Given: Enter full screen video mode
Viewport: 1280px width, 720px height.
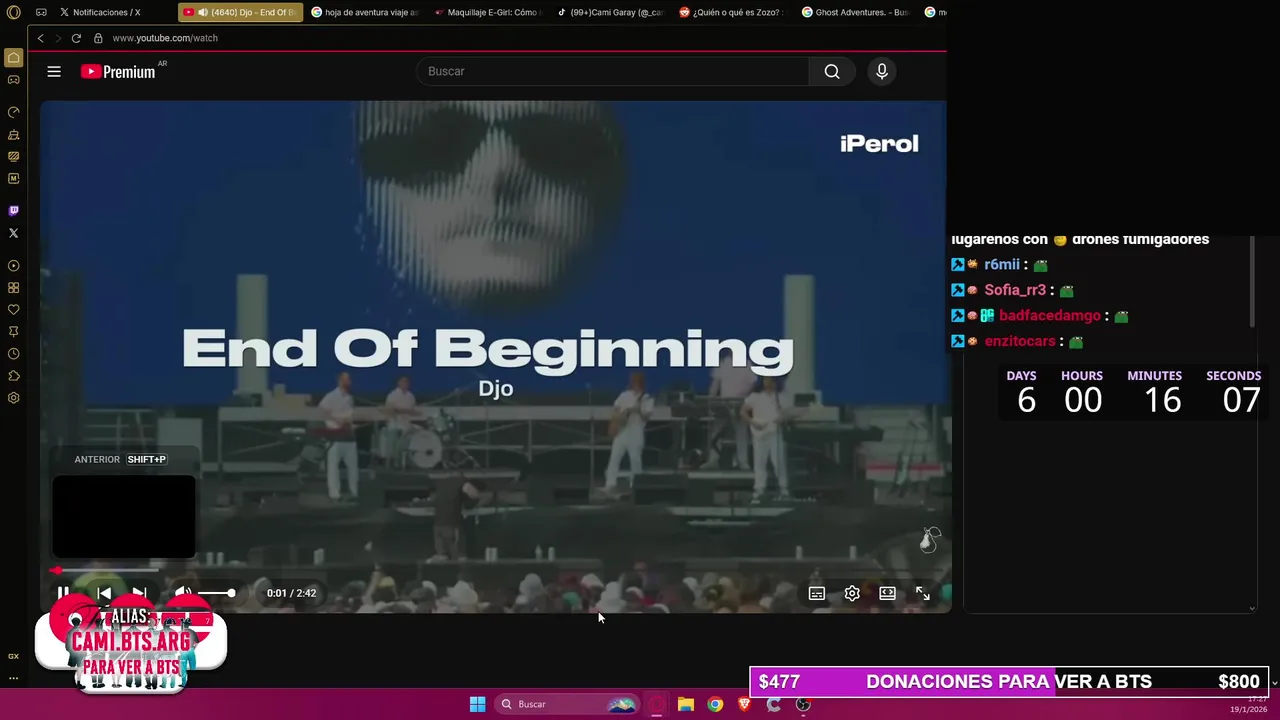Looking at the screenshot, I should [923, 593].
